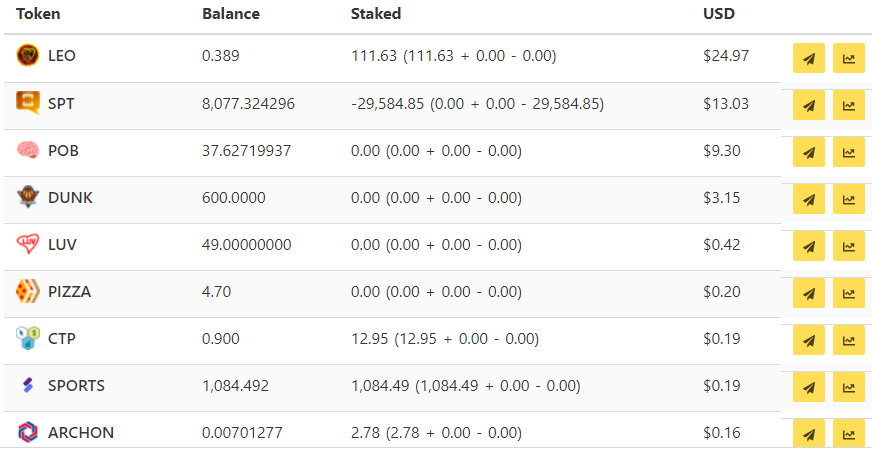Click the send icon for LEO
The image size is (872, 454).
(809, 58)
